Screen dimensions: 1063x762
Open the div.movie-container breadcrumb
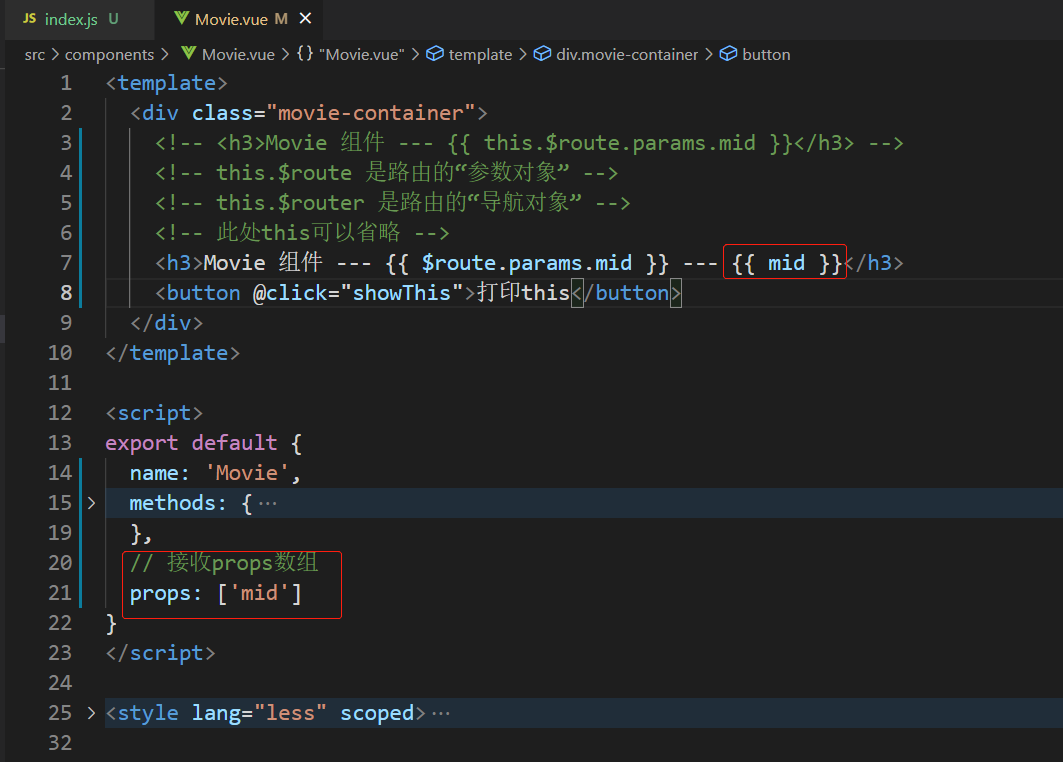tap(626, 55)
